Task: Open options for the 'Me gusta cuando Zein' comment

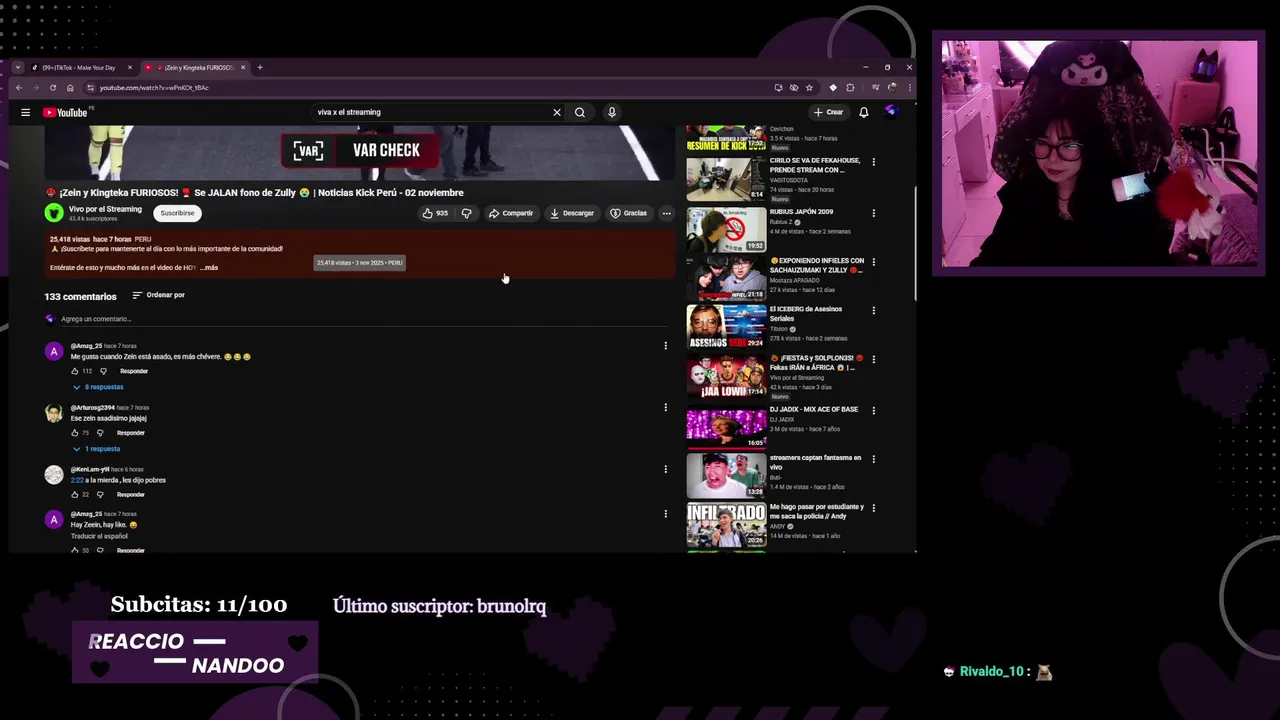Action: (x=665, y=346)
